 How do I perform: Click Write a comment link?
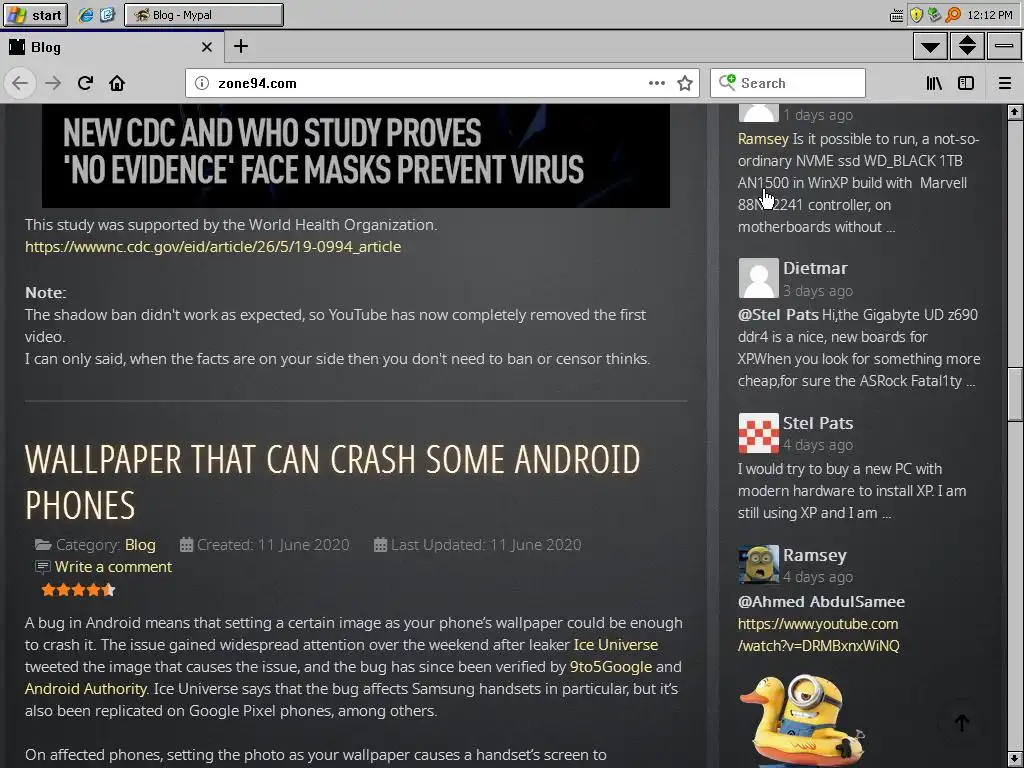(x=113, y=567)
